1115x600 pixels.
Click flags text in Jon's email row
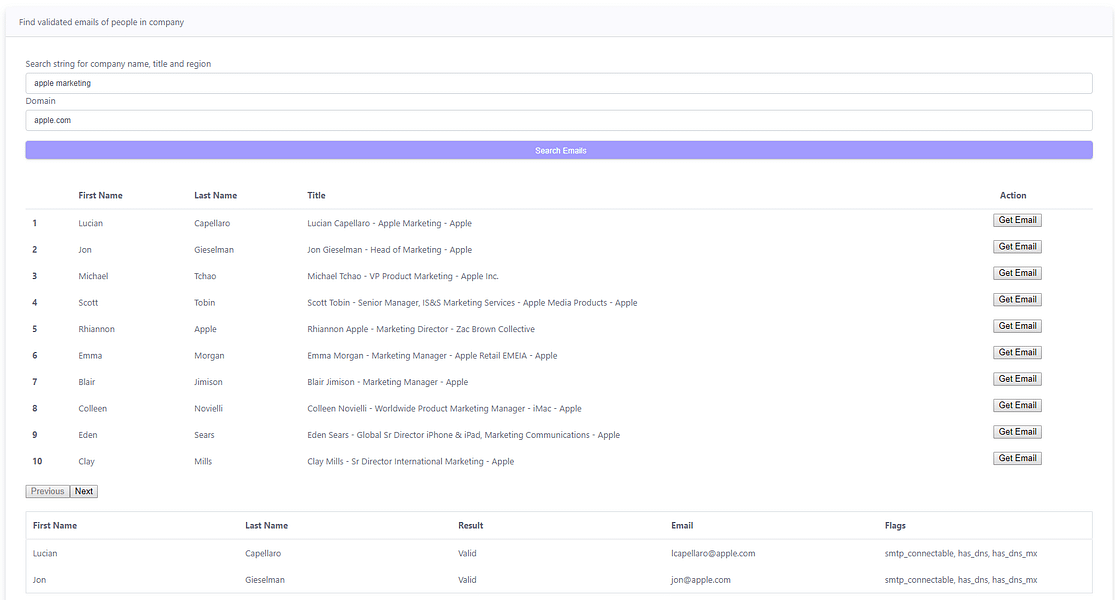click(961, 579)
